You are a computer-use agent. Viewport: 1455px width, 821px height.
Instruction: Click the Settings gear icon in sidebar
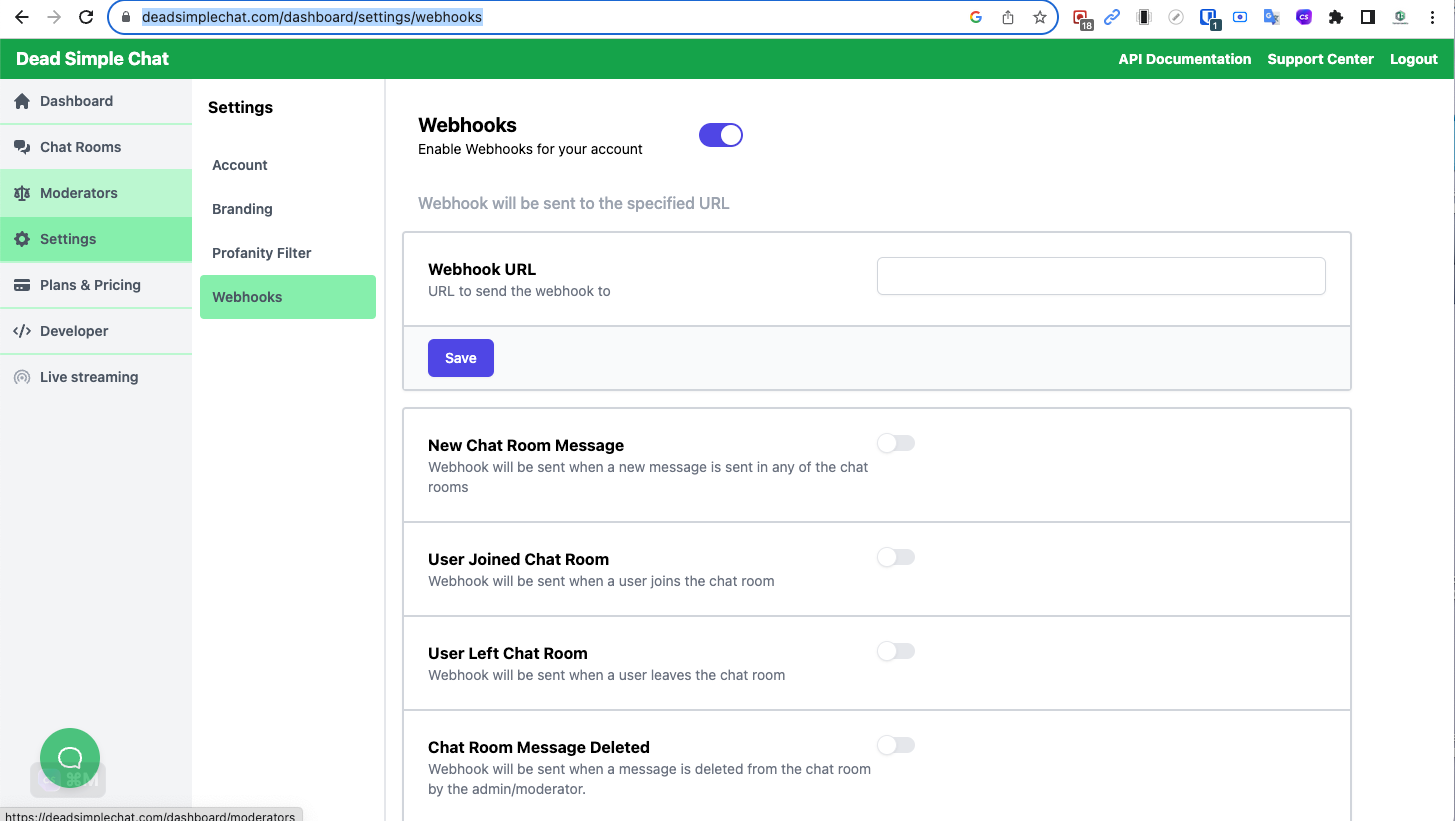click(22, 239)
